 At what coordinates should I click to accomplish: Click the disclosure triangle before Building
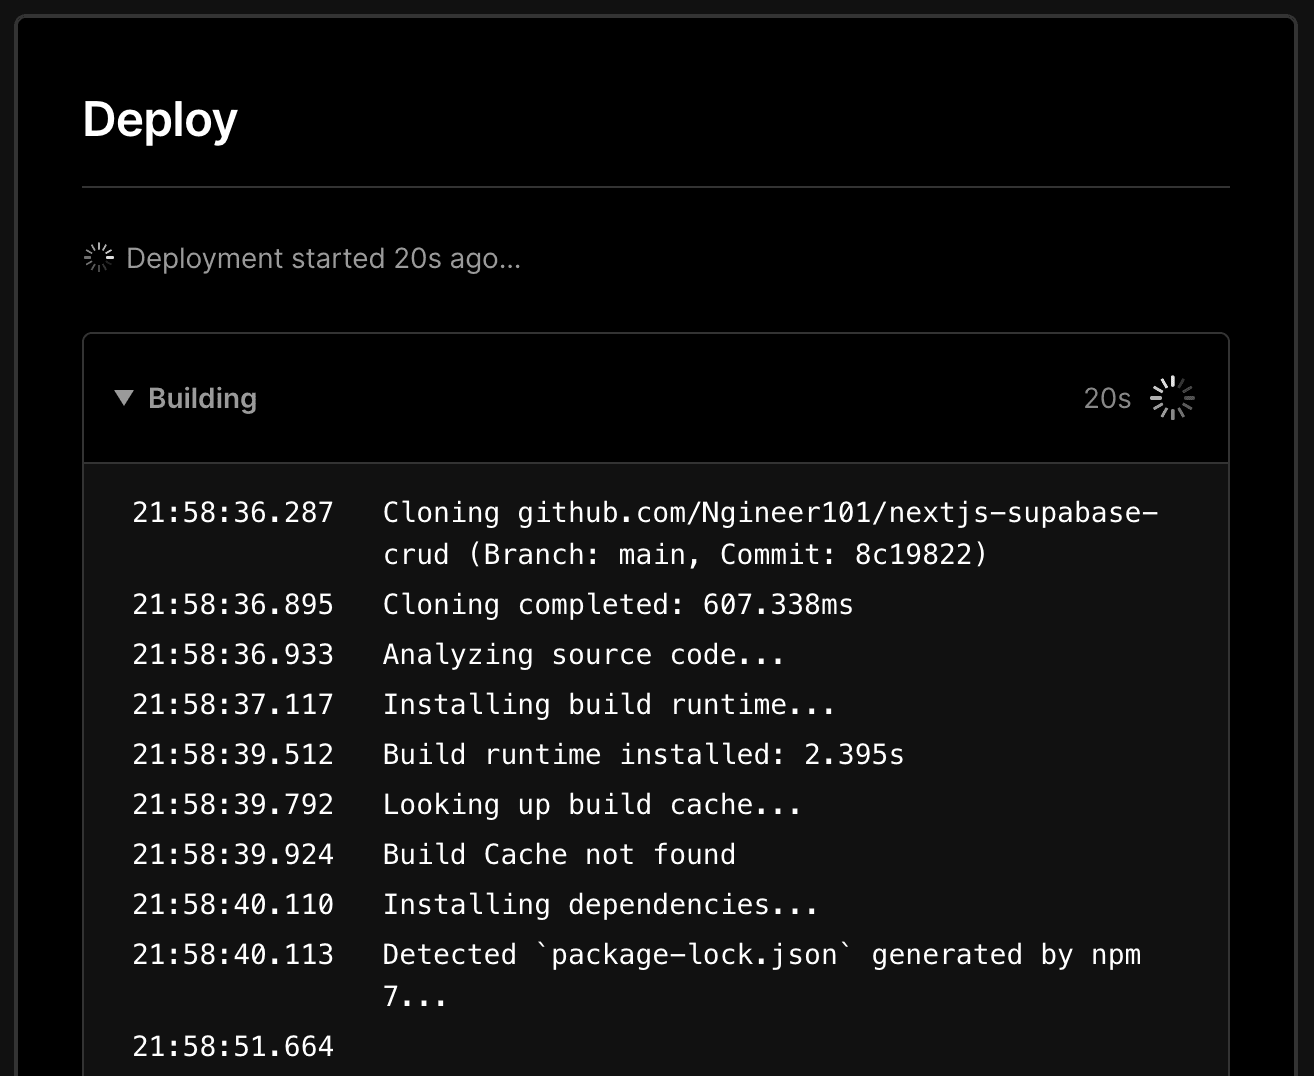click(124, 397)
